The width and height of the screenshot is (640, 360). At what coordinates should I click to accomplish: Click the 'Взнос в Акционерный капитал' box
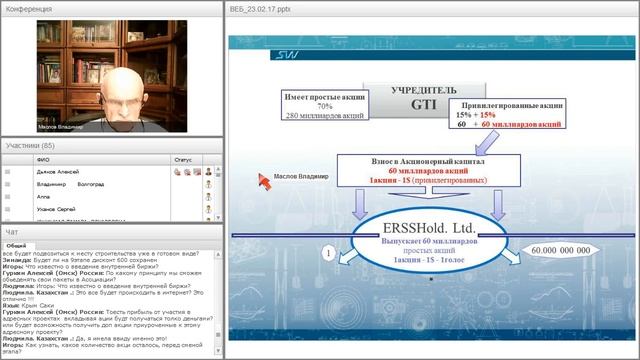pyautogui.click(x=429, y=171)
